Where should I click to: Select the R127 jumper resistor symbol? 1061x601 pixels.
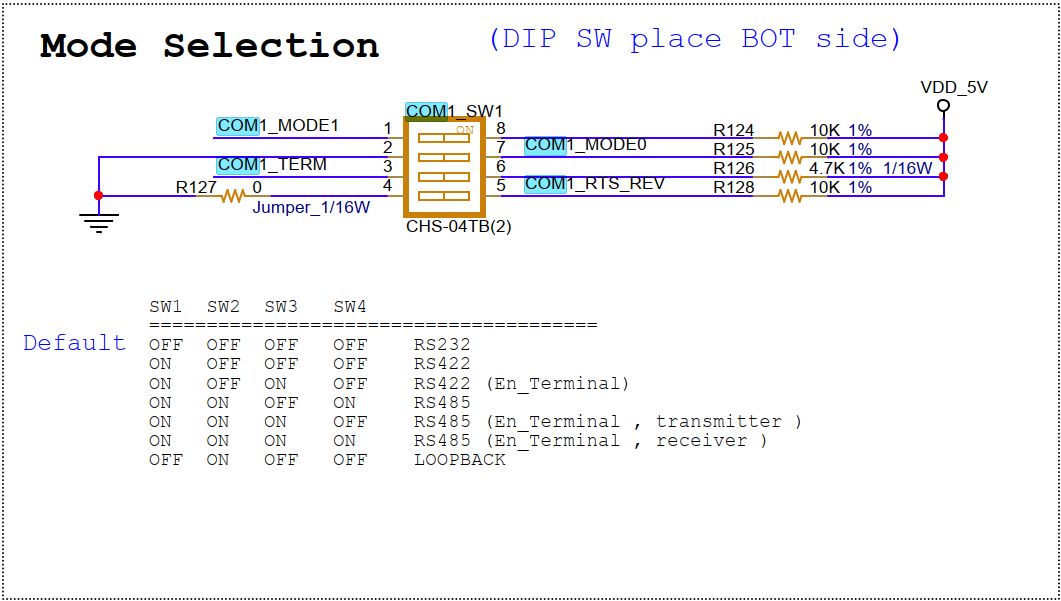[232, 196]
